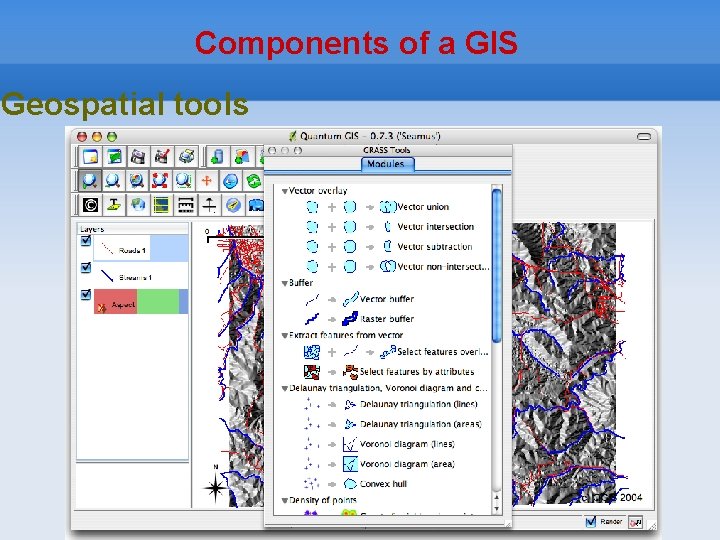720x540 pixels.
Task: Click the GPS Tools compass icon
Action: click(x=233, y=205)
